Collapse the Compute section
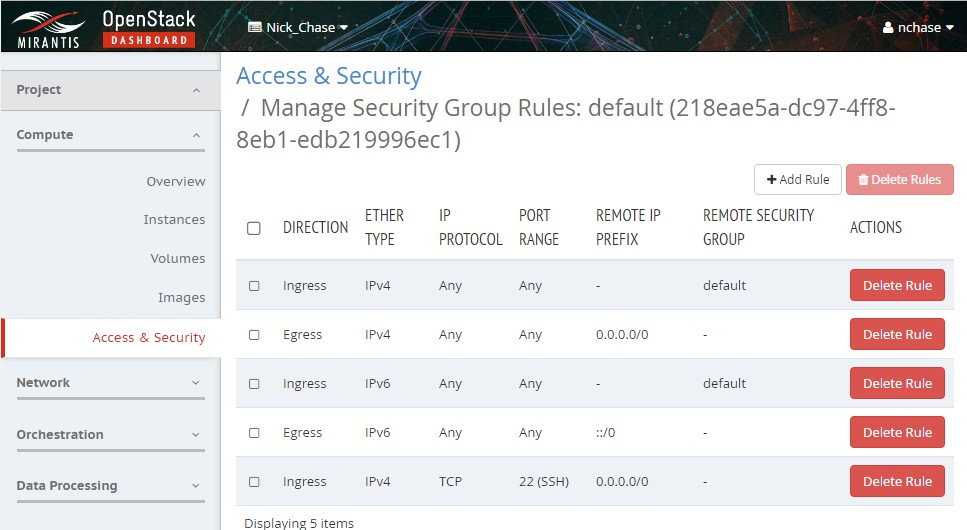This screenshot has height=530, width=967. pyautogui.click(x=110, y=135)
